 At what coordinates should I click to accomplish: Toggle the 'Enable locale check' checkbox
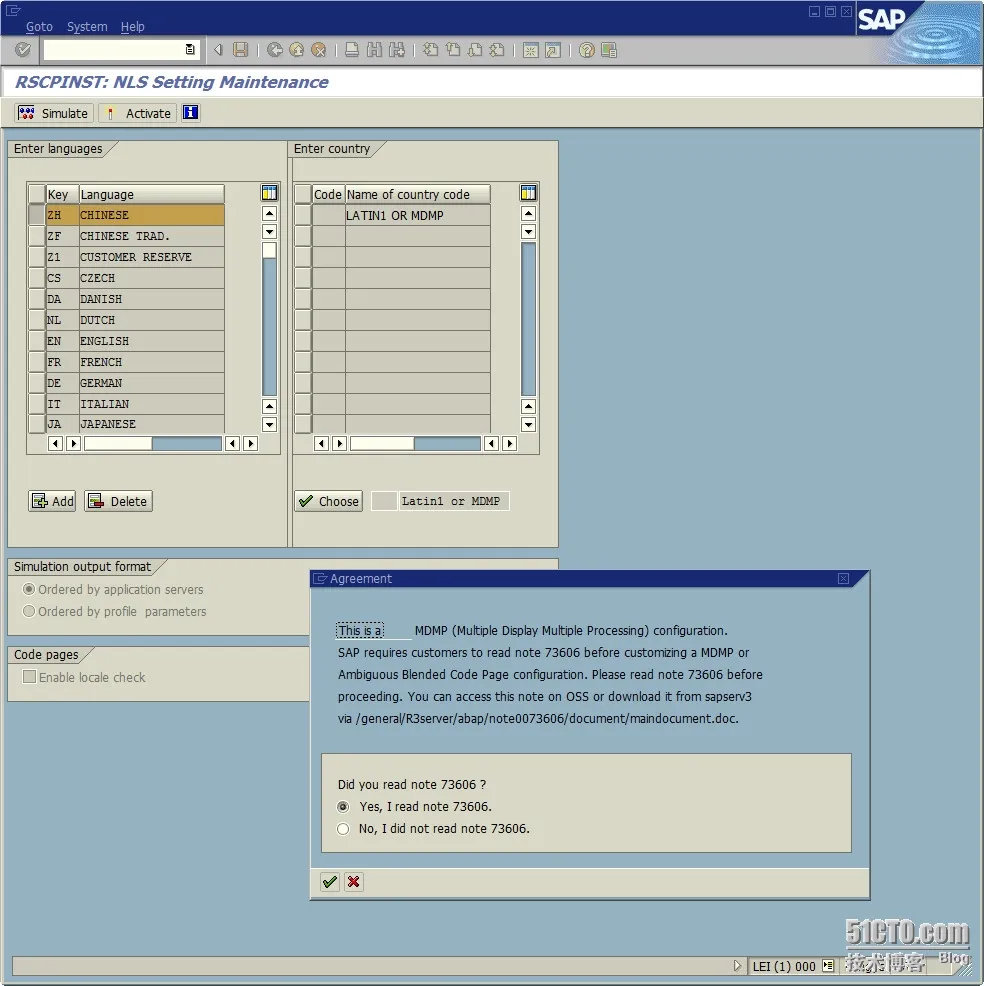point(29,677)
